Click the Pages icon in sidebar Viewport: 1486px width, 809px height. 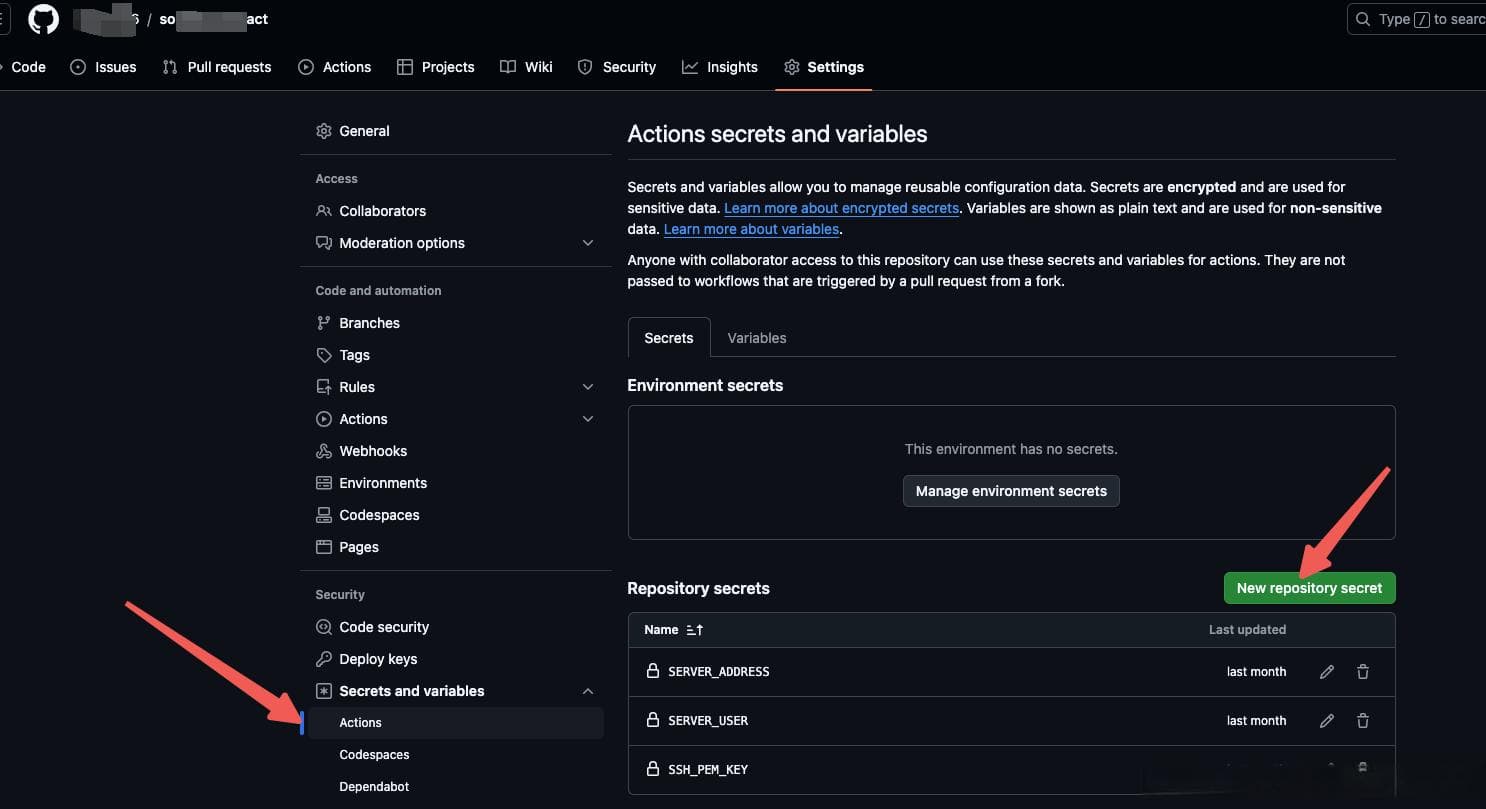click(324, 547)
